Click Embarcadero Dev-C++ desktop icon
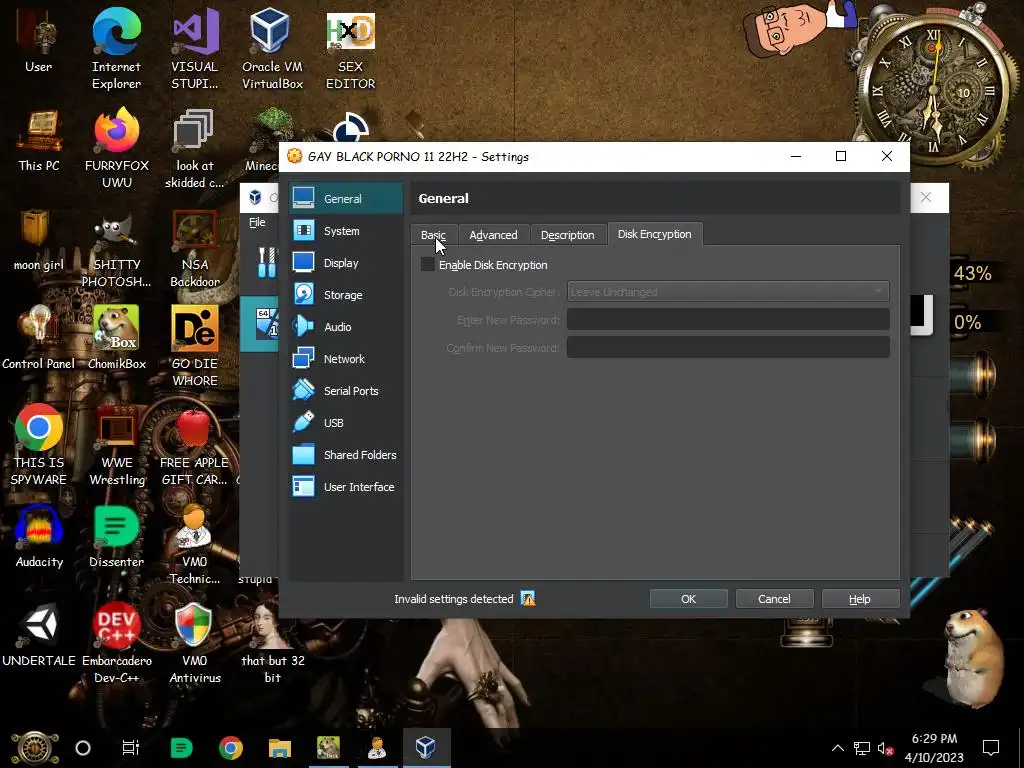1024x768 pixels. [x=116, y=643]
